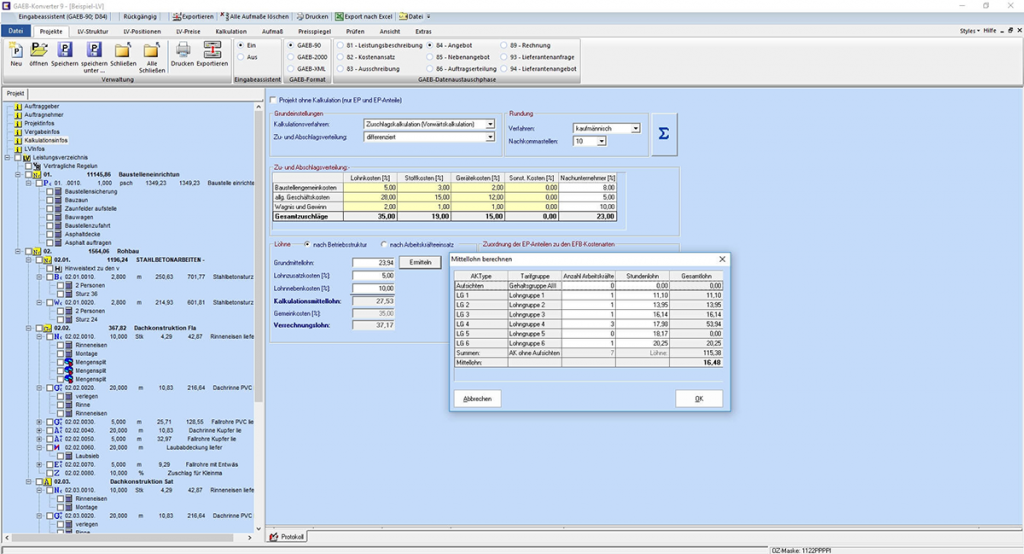Image resolution: width=1024 pixels, height=554 pixels.
Task: Click Alle Aufmaße löschen toolbar item
Action: 255,17
